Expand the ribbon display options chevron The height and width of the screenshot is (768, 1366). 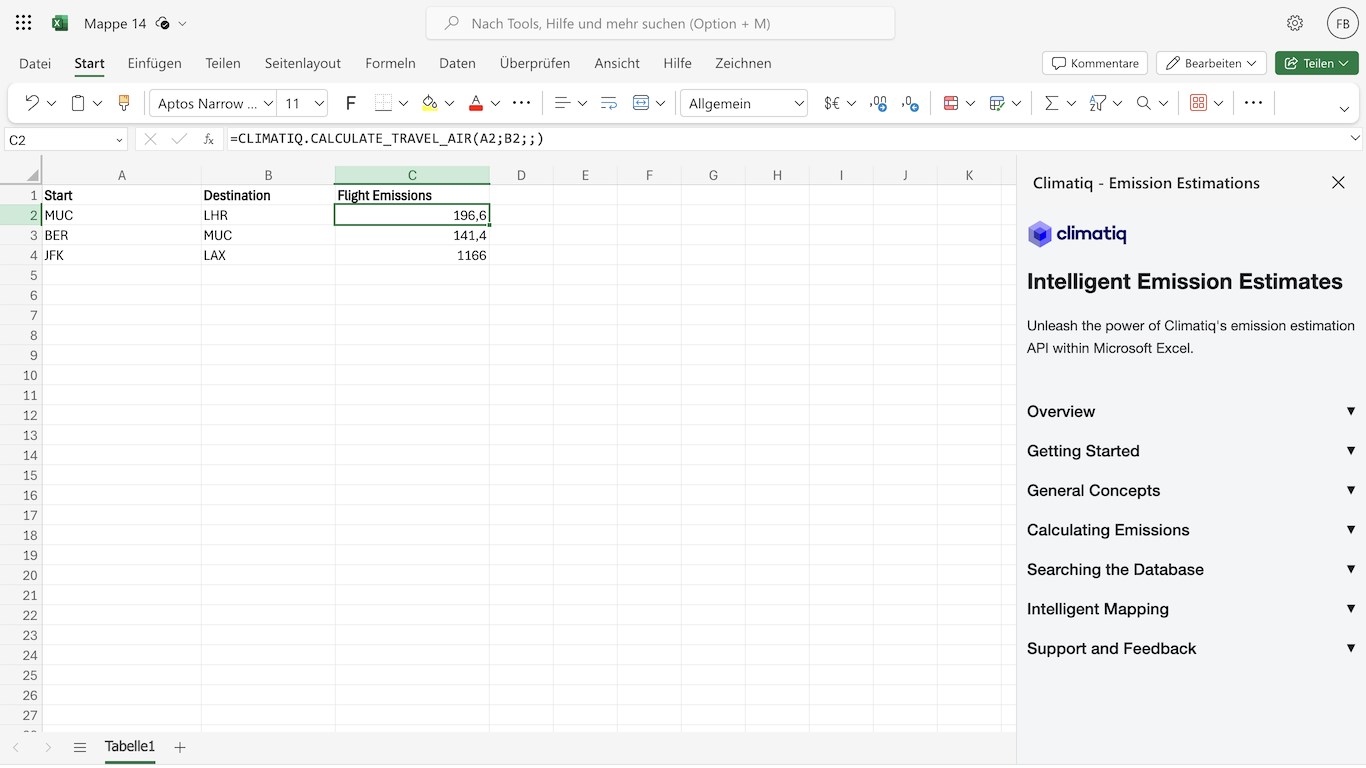pos(1344,108)
